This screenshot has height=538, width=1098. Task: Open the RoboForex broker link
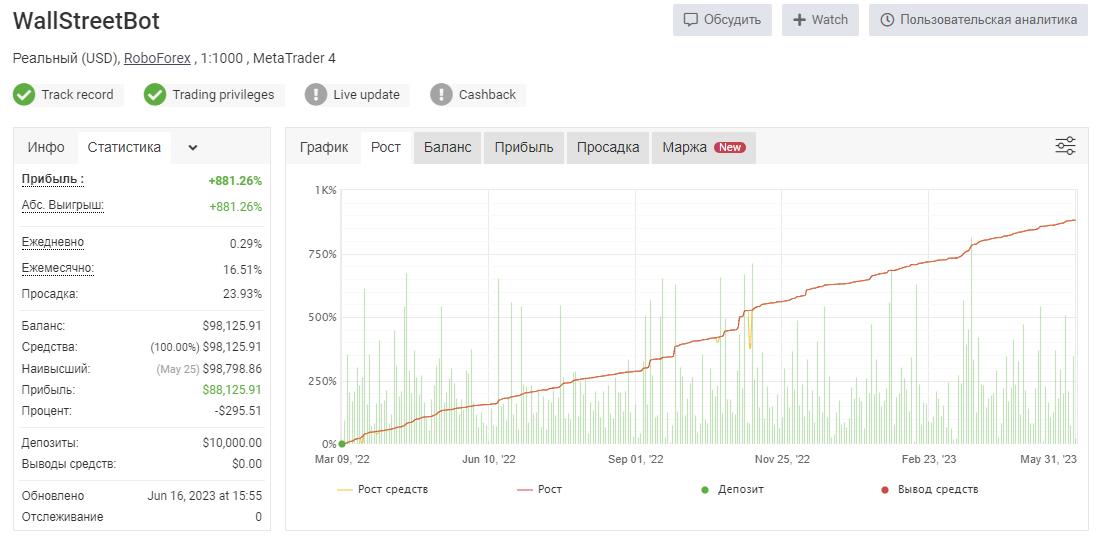[x=158, y=59]
